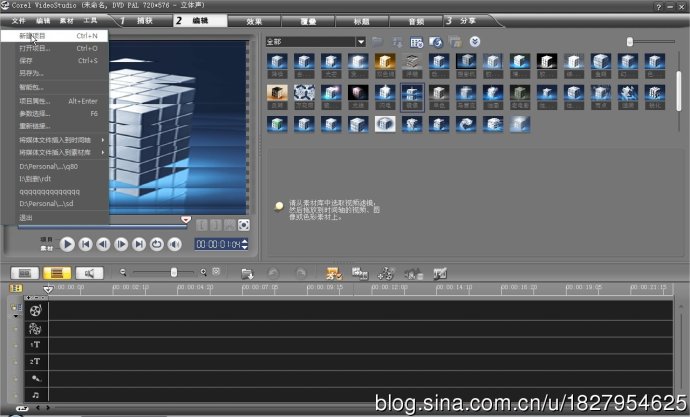This screenshot has height=417, width=690.
Task: Enlarge the preview window button
Action: pyautogui.click(x=244, y=225)
